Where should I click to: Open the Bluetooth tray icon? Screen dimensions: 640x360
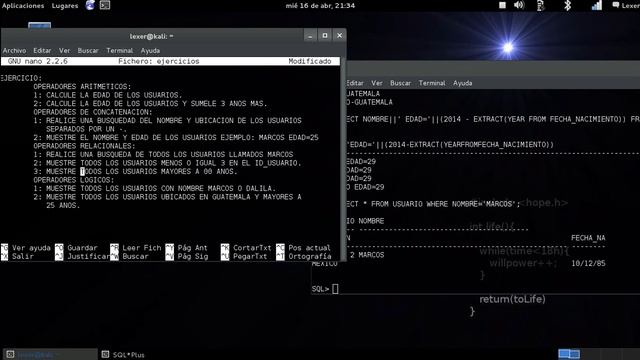567,5
